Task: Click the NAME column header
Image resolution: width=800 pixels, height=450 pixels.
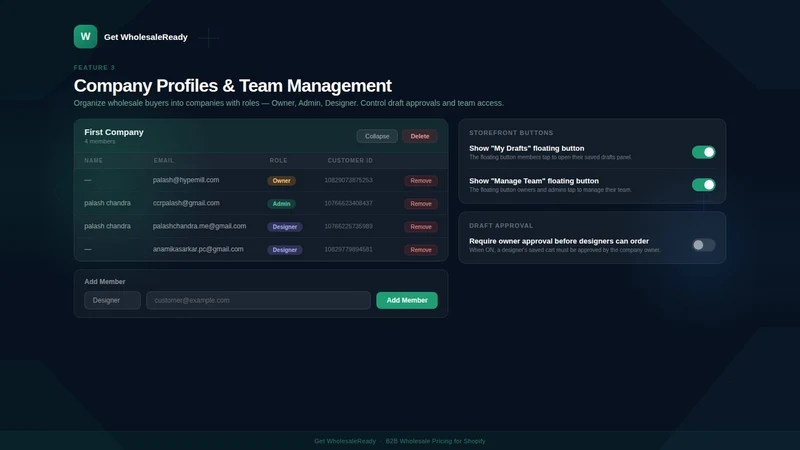Action: [93, 160]
